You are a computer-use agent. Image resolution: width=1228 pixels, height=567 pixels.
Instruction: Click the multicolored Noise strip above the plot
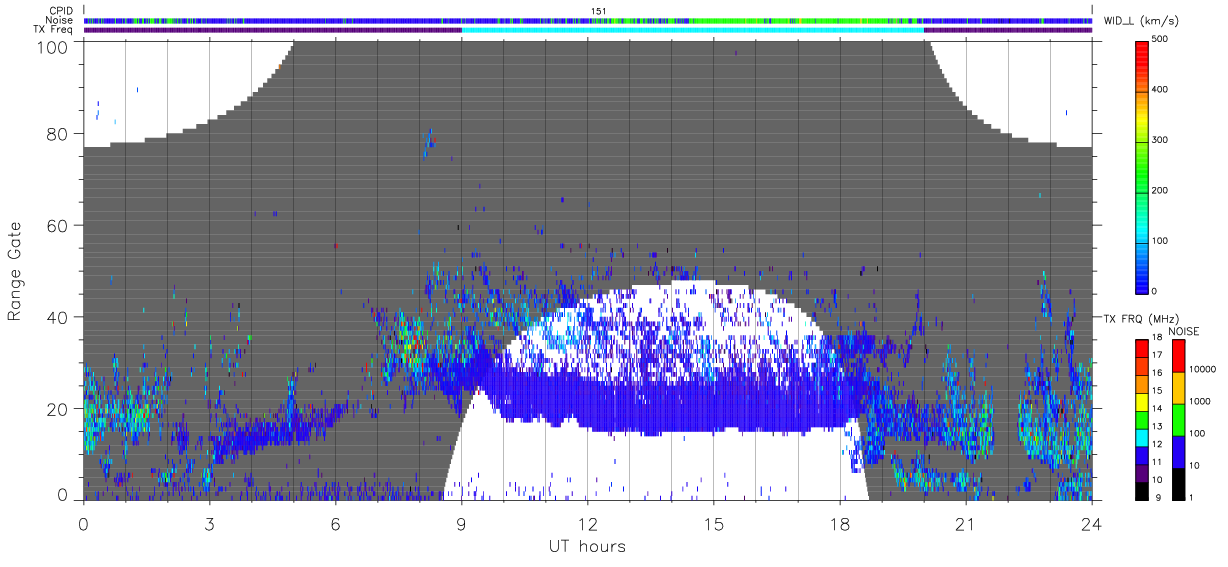pos(588,20)
